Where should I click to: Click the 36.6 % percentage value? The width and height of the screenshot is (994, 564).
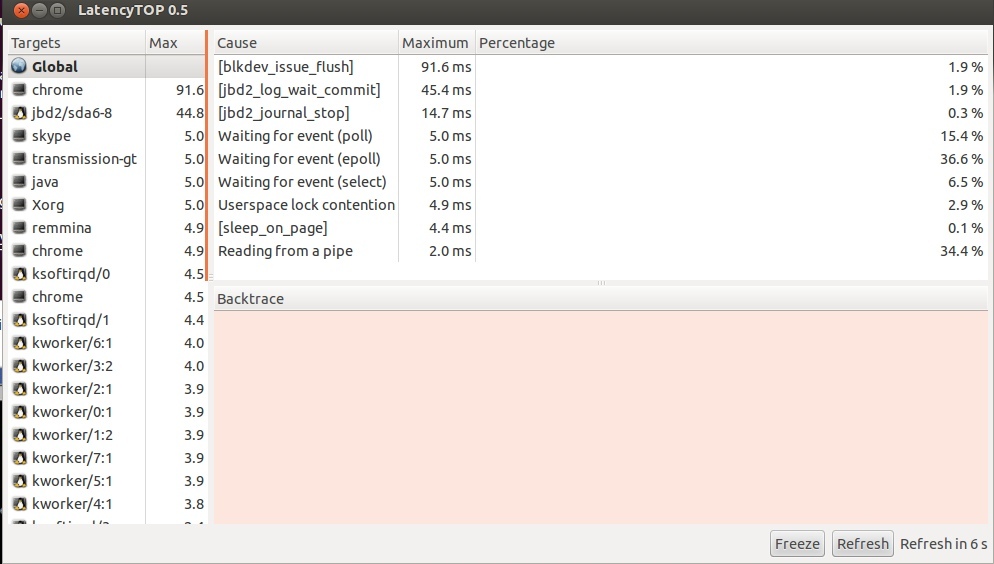pyautogui.click(x=961, y=158)
